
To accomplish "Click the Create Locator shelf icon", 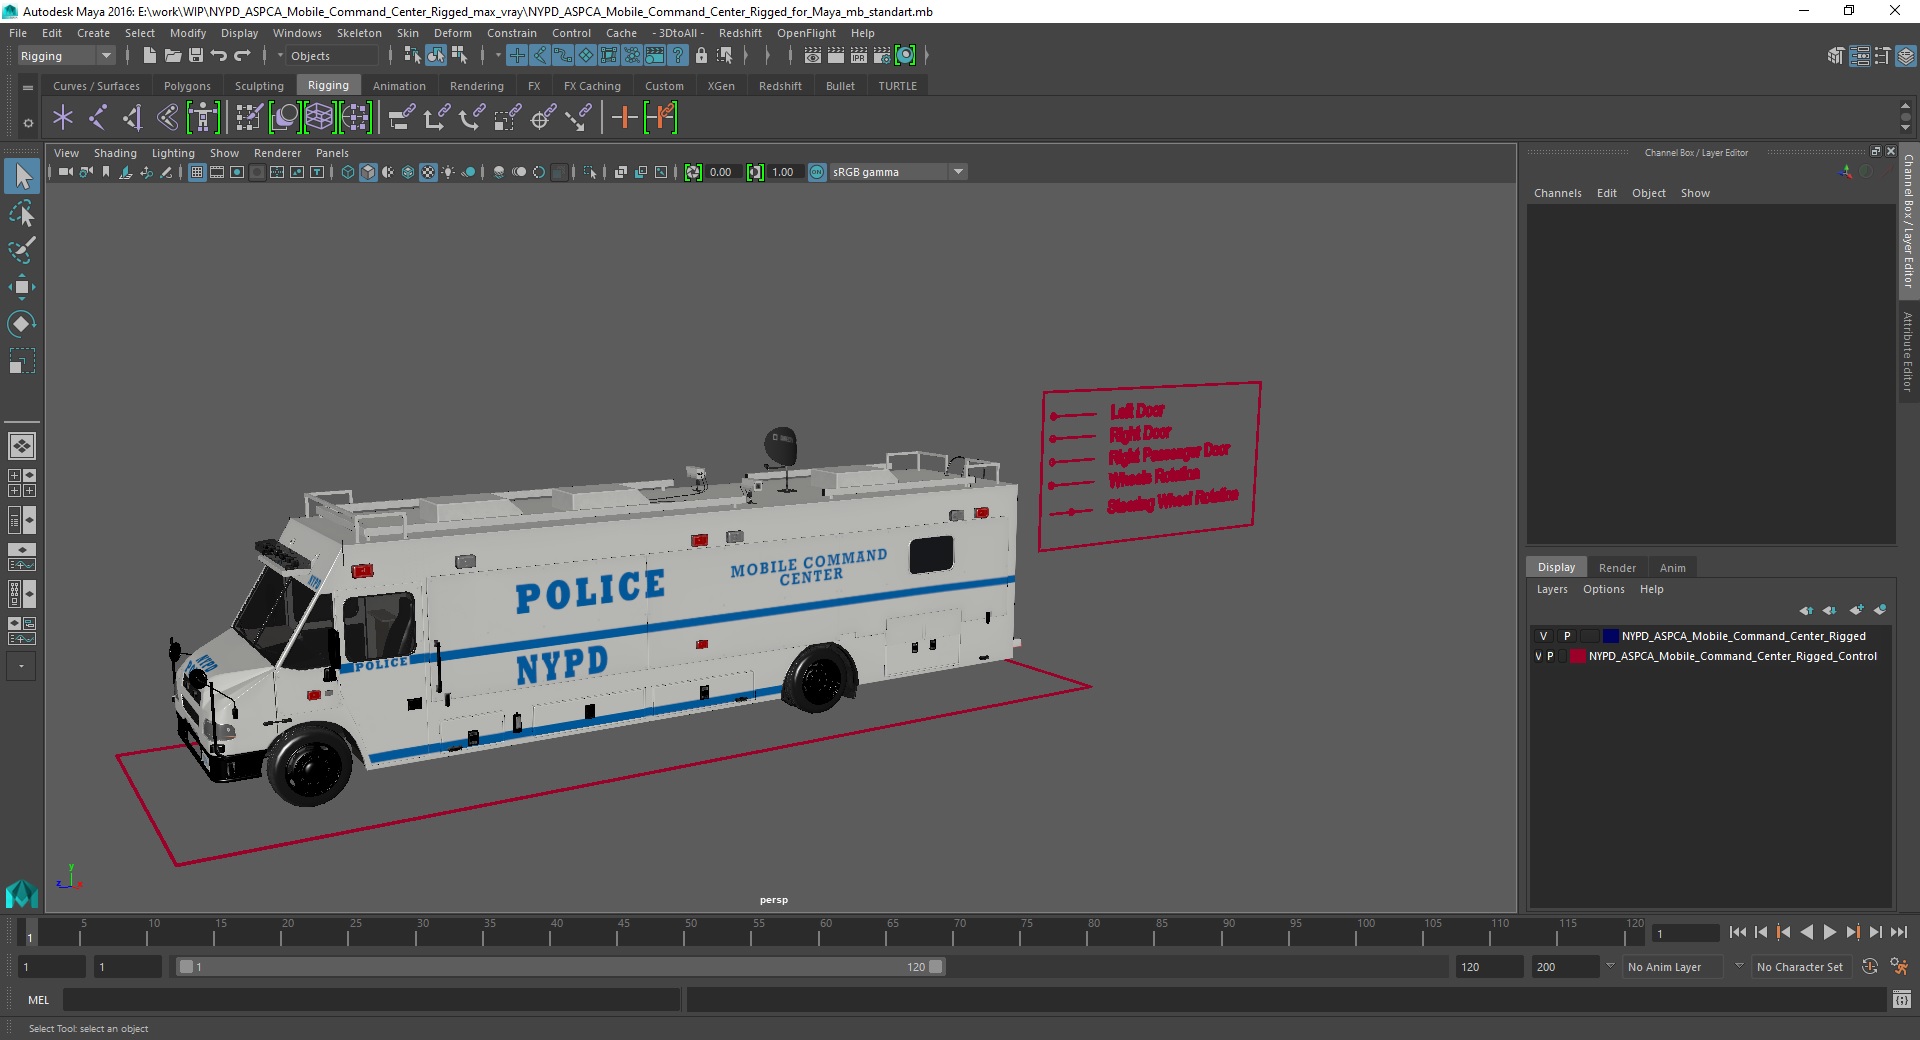I will click(63, 118).
